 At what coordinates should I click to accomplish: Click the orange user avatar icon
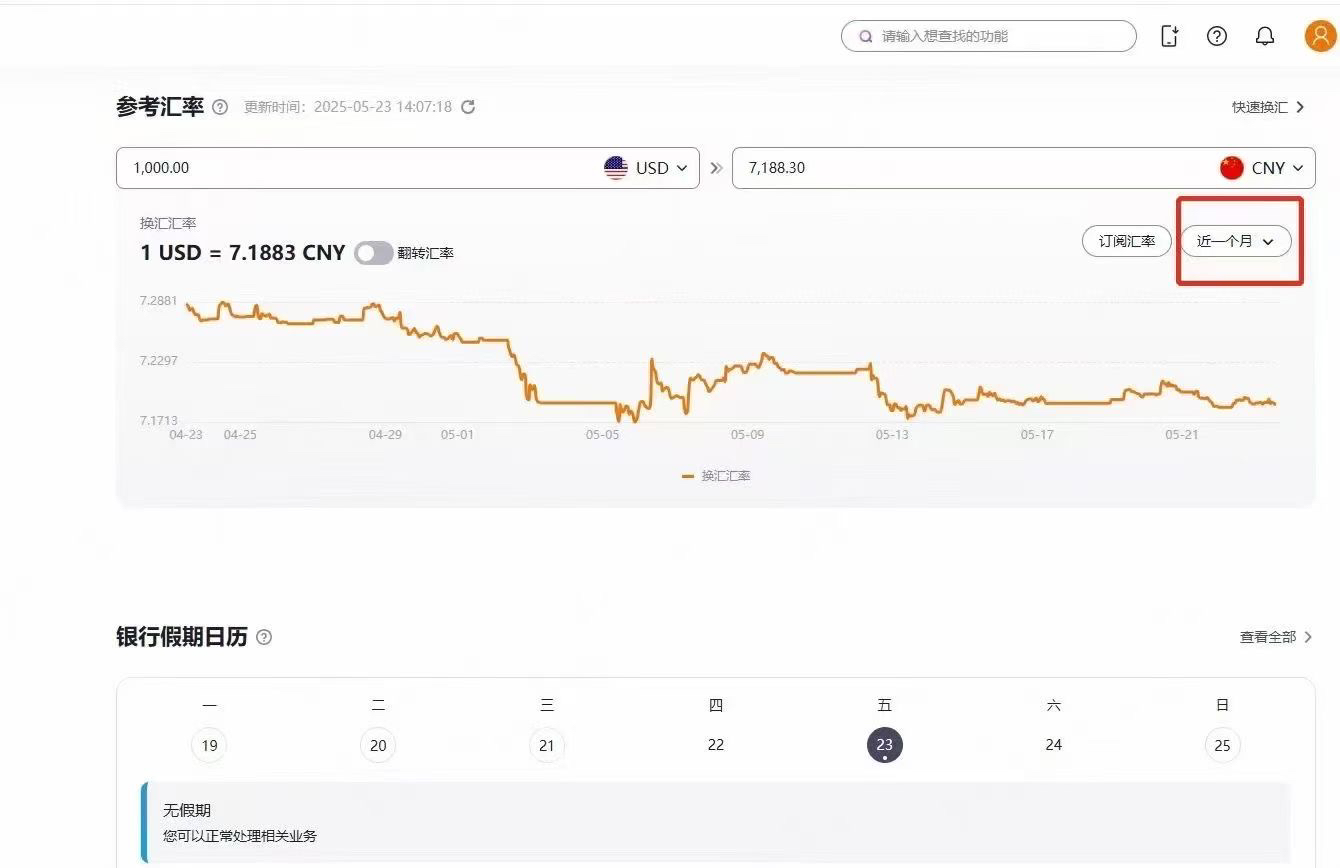1320,36
